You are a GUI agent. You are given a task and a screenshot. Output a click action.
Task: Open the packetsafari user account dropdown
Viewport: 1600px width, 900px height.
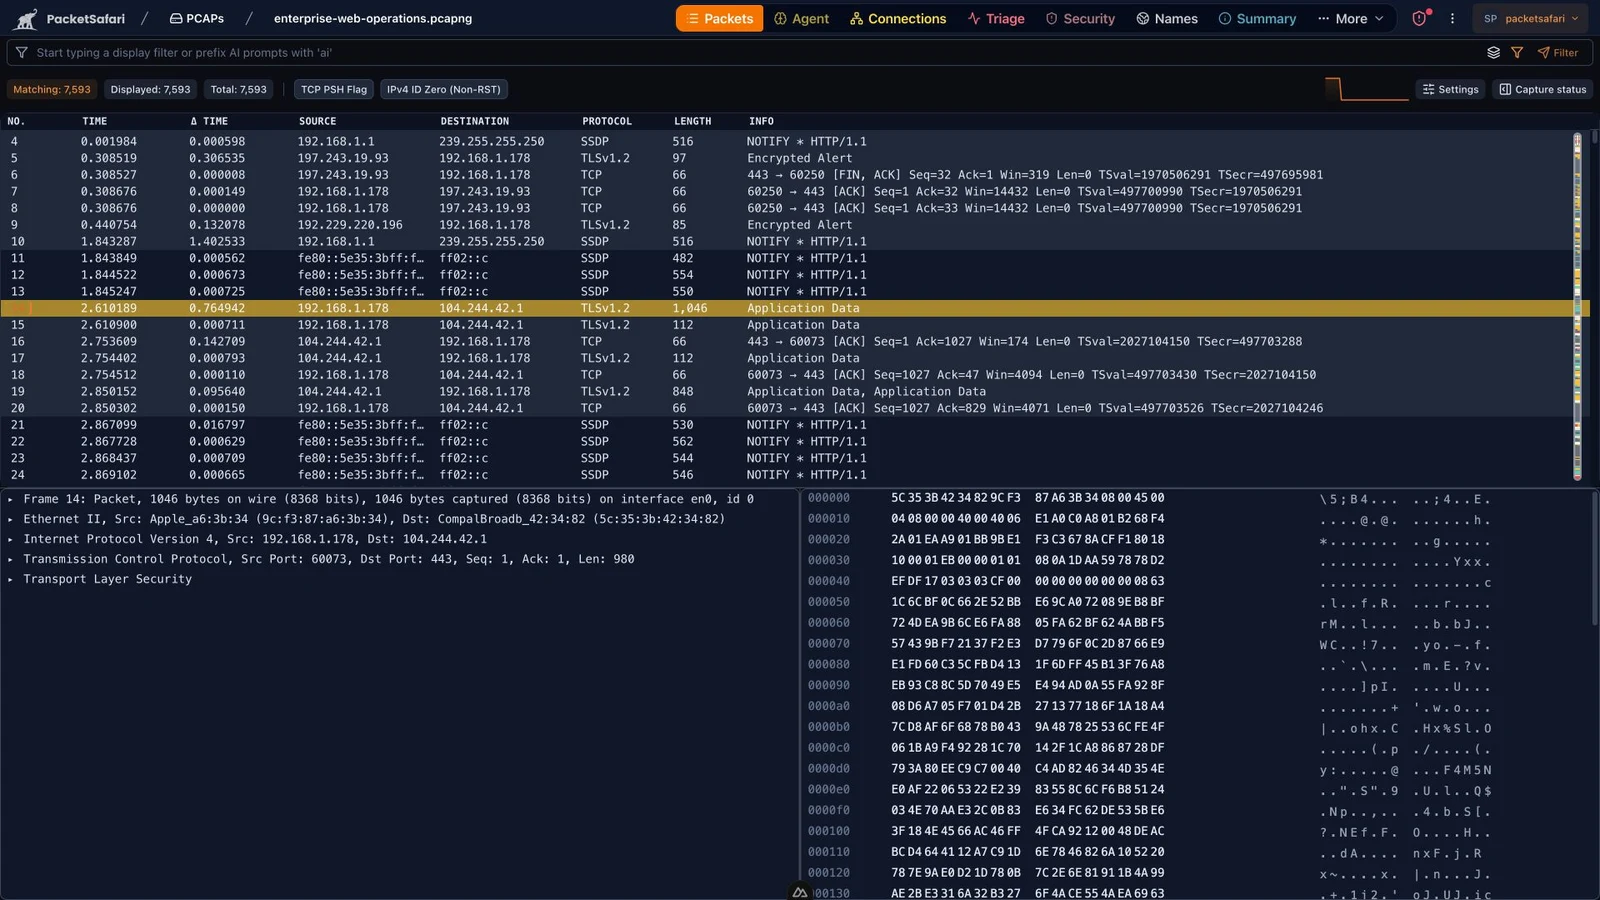click(x=1531, y=18)
